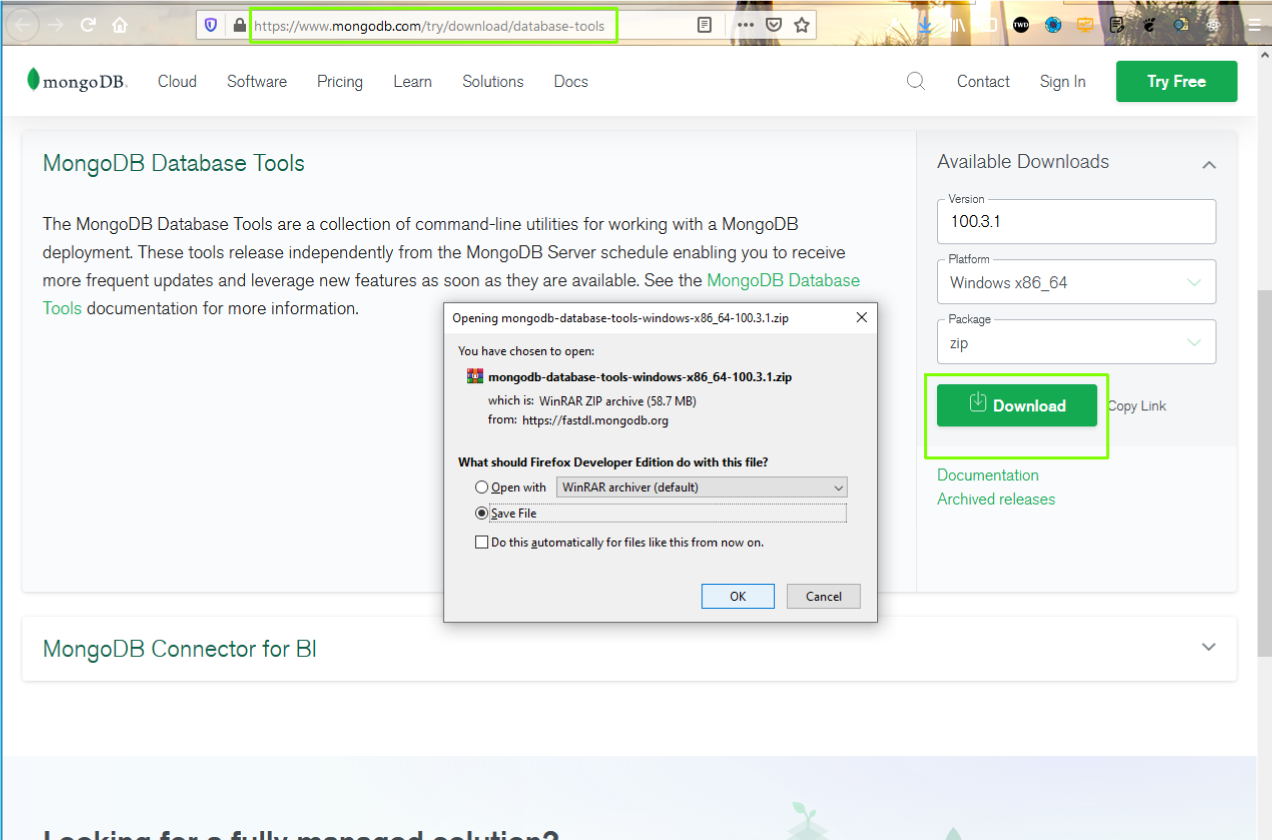Open the Package dropdown showing zip
The height and width of the screenshot is (840, 1272).
click(1077, 342)
